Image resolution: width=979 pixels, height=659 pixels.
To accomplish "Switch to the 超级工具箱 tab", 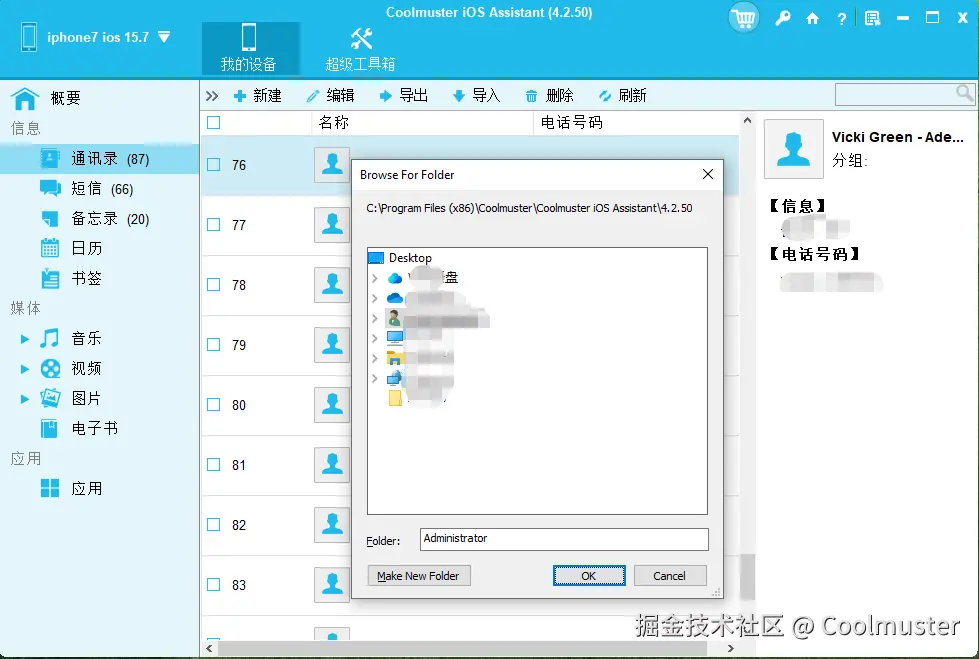I will (x=359, y=47).
